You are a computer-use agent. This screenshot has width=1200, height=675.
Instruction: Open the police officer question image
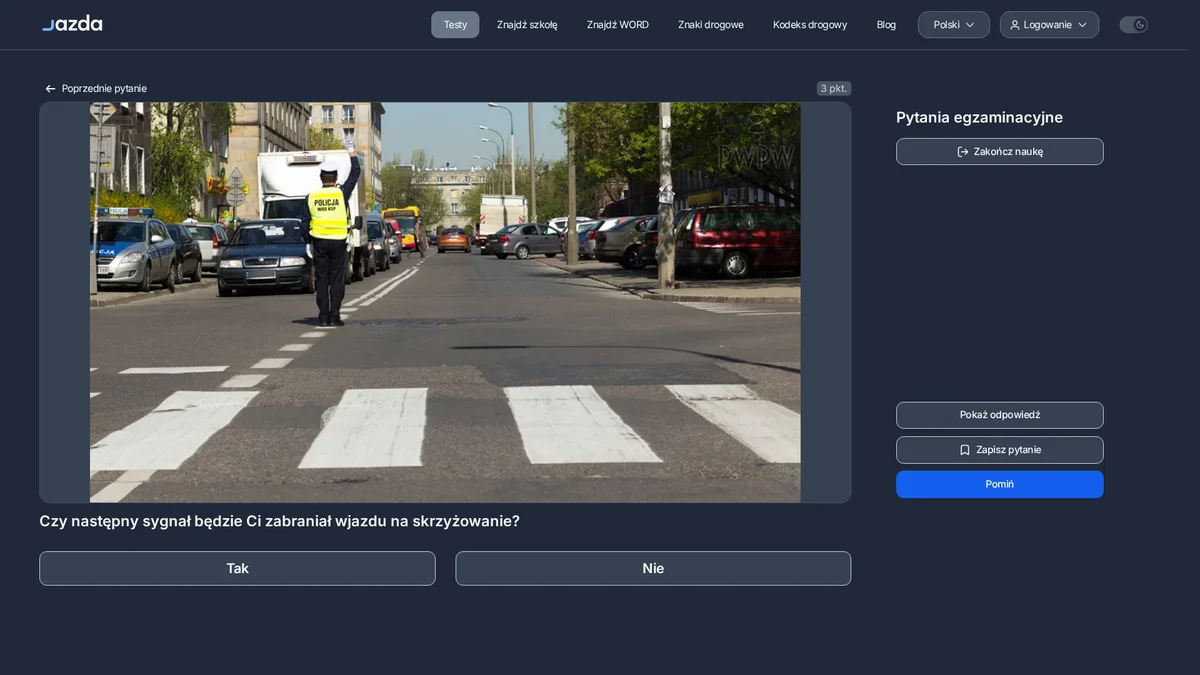445,302
